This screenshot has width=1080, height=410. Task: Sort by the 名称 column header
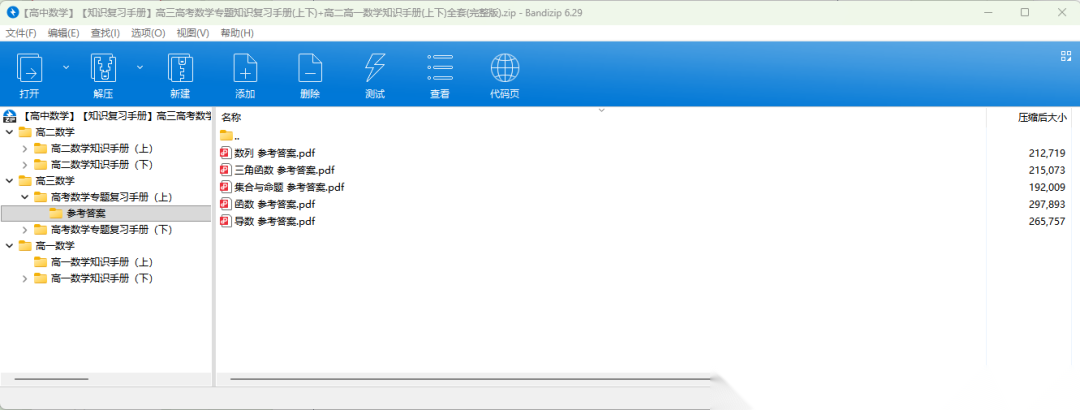click(x=232, y=117)
